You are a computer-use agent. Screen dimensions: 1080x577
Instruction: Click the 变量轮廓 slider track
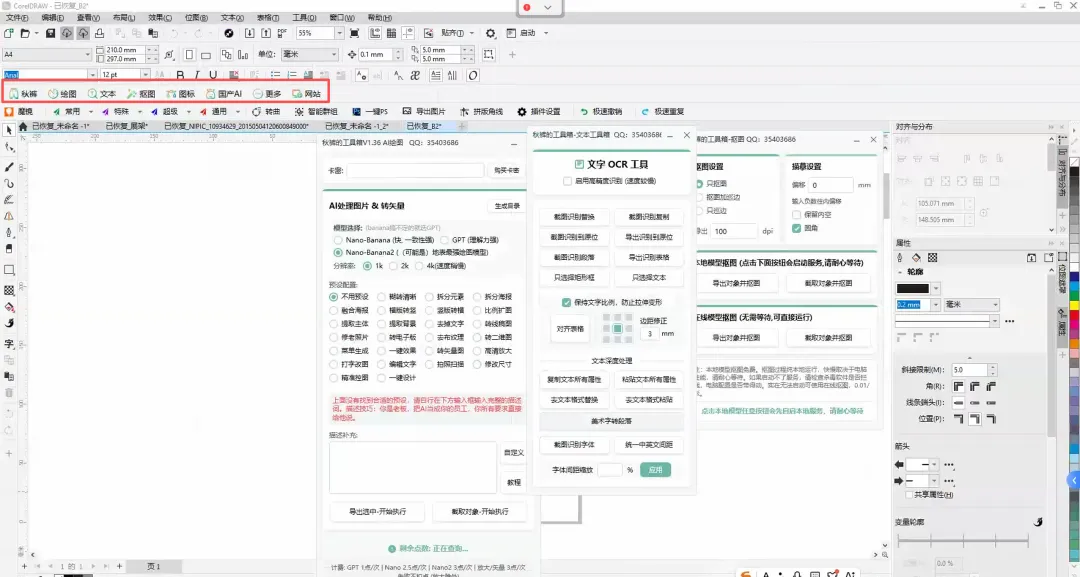click(963, 542)
